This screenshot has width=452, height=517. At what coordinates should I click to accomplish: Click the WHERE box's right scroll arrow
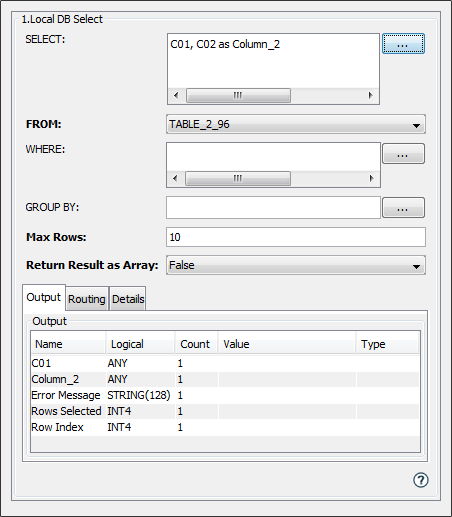(x=371, y=178)
